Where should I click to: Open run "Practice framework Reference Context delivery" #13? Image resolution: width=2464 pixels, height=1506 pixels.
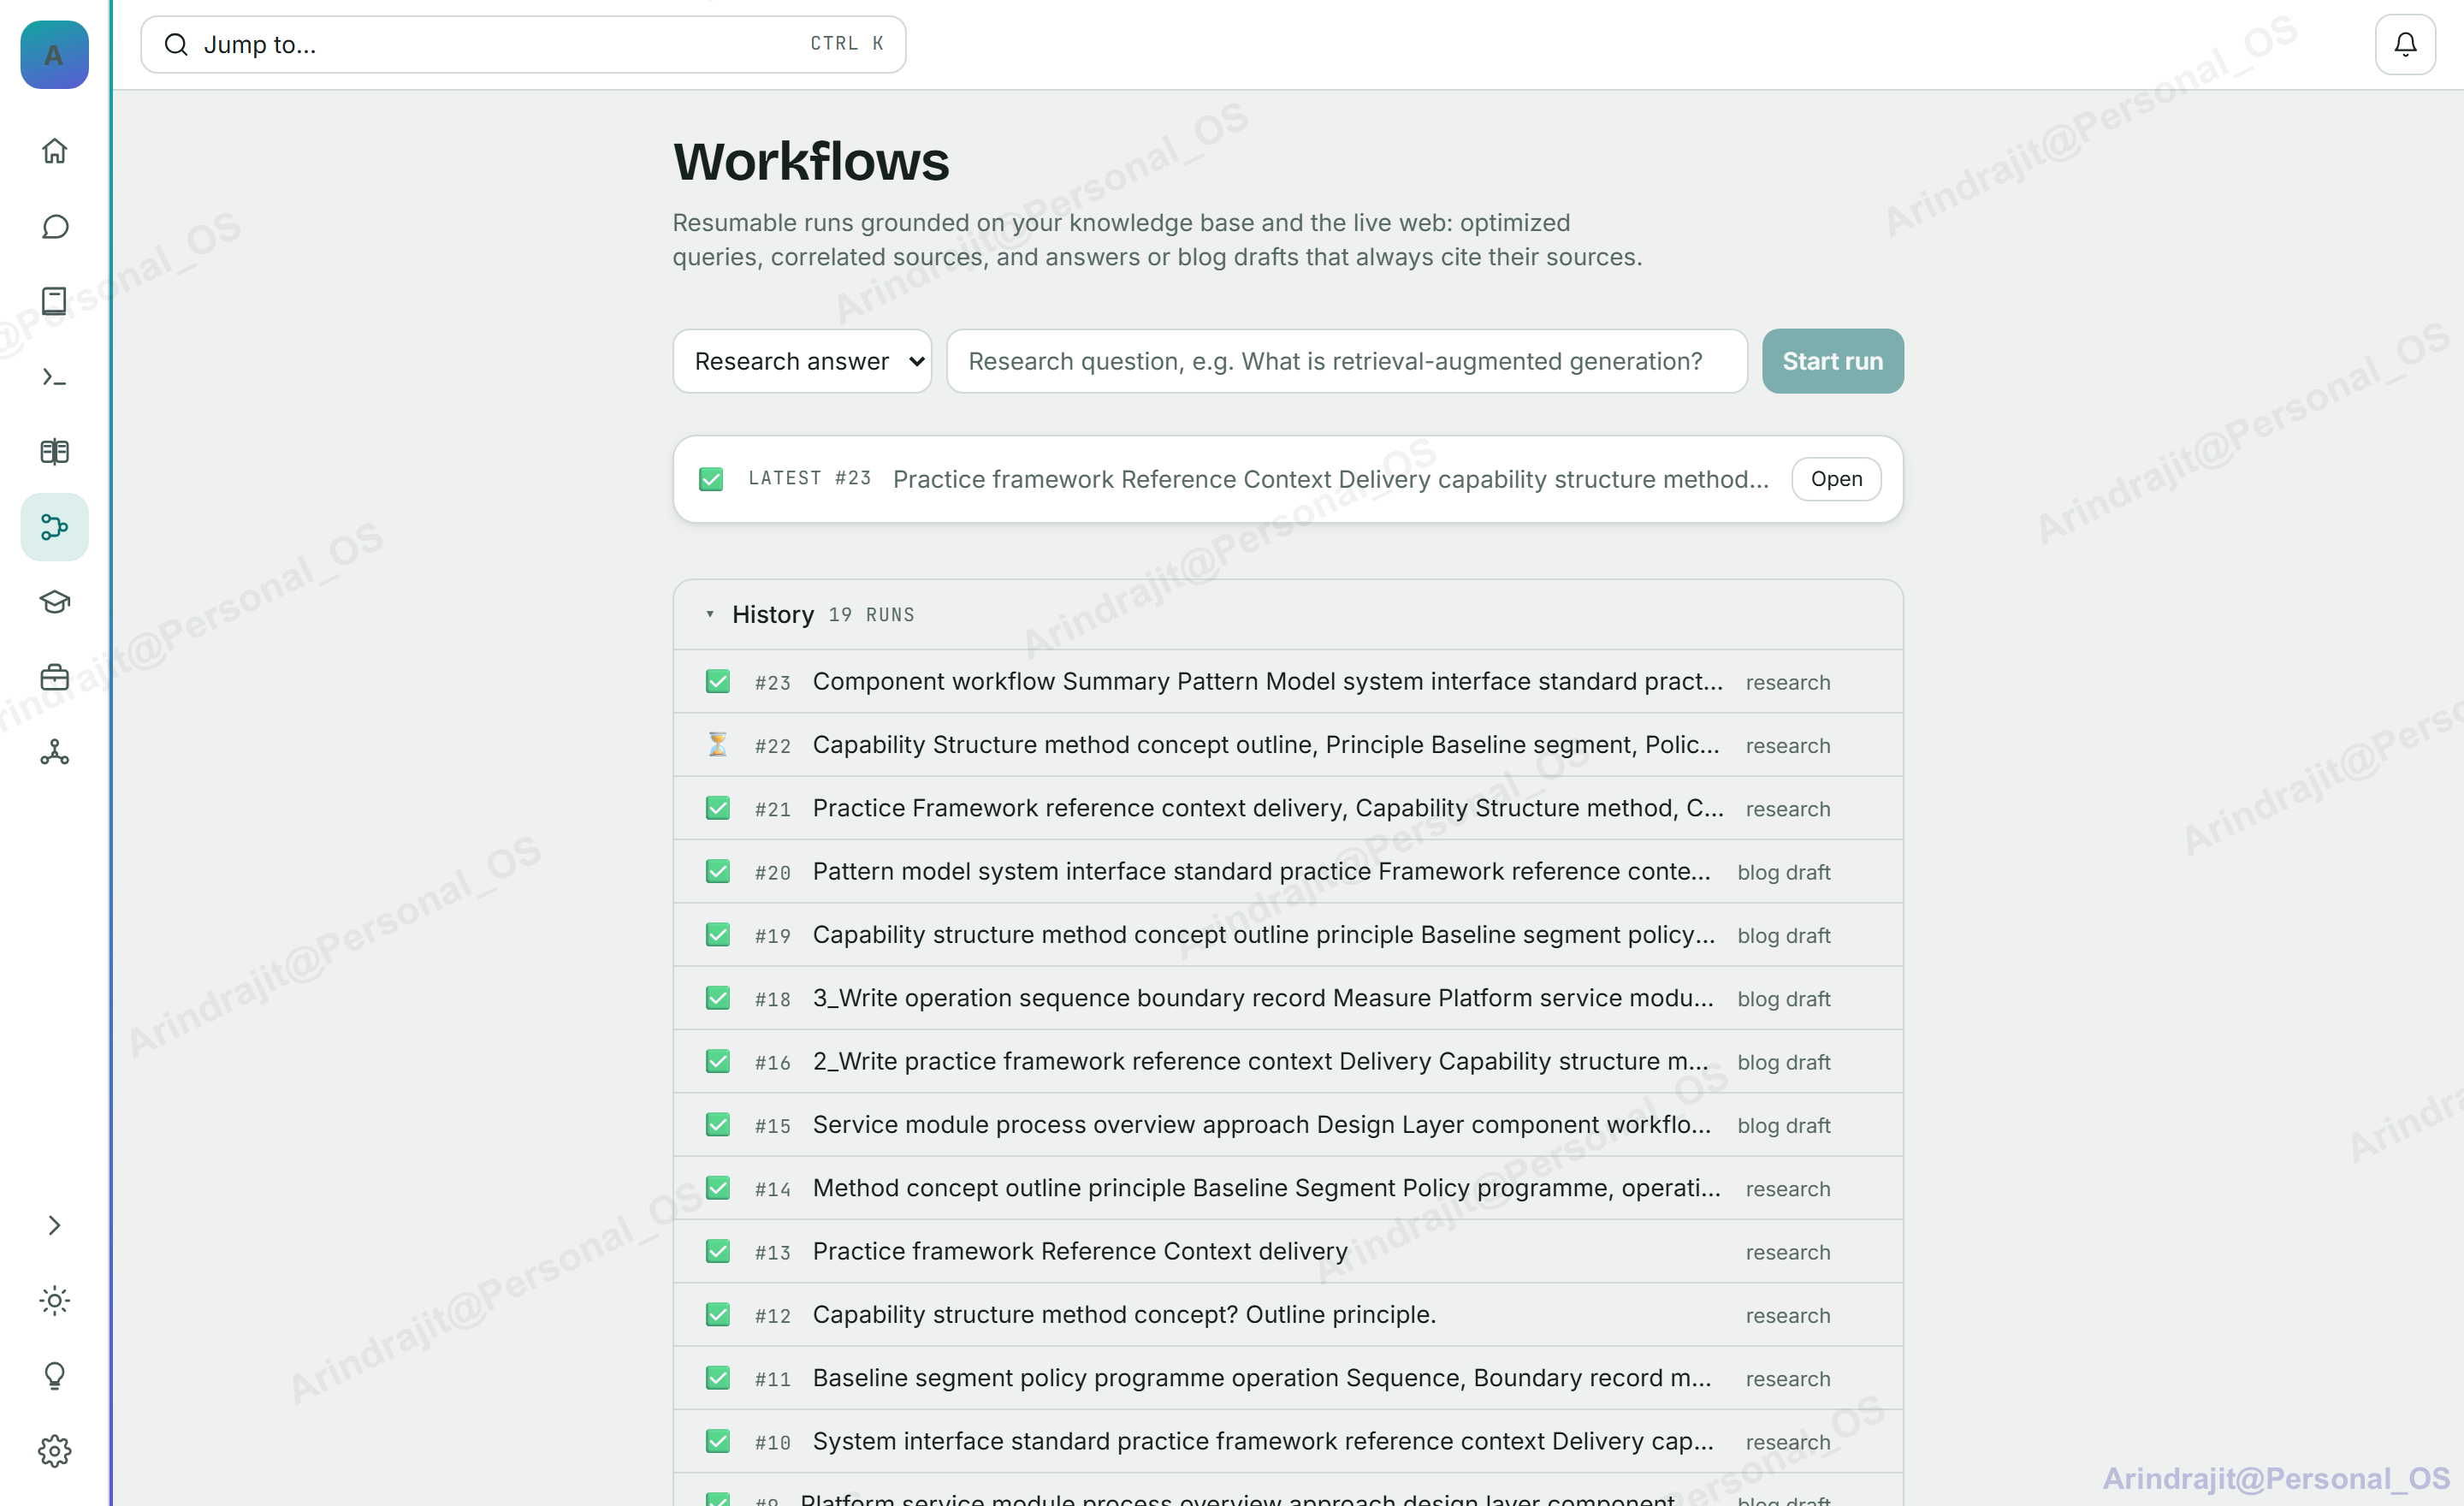click(1288, 1251)
